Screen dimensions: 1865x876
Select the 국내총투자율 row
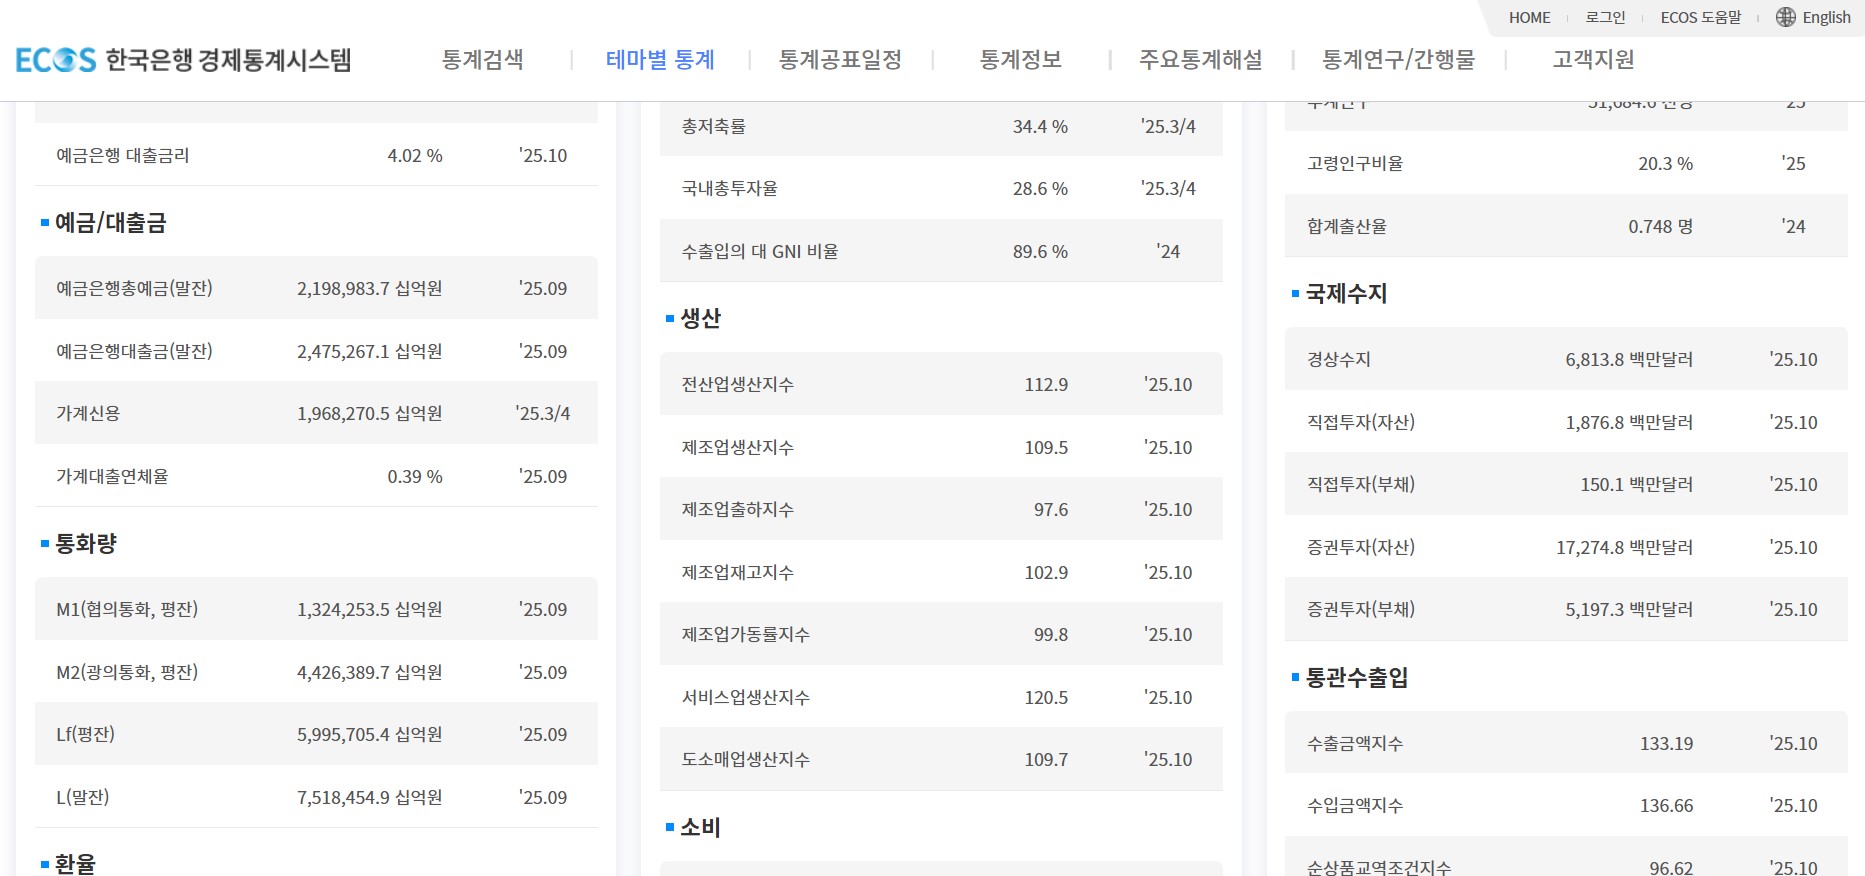[x=941, y=188]
